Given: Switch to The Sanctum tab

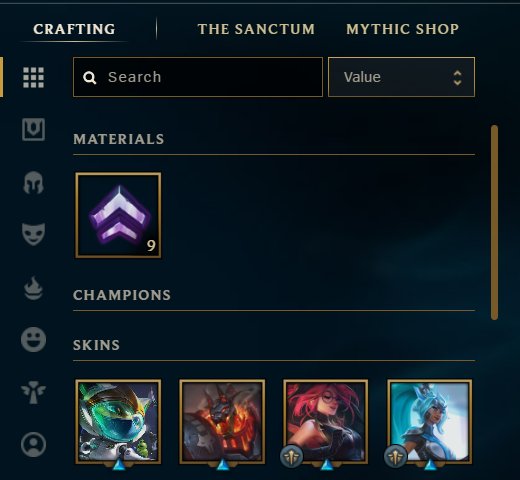Looking at the screenshot, I should point(256,29).
